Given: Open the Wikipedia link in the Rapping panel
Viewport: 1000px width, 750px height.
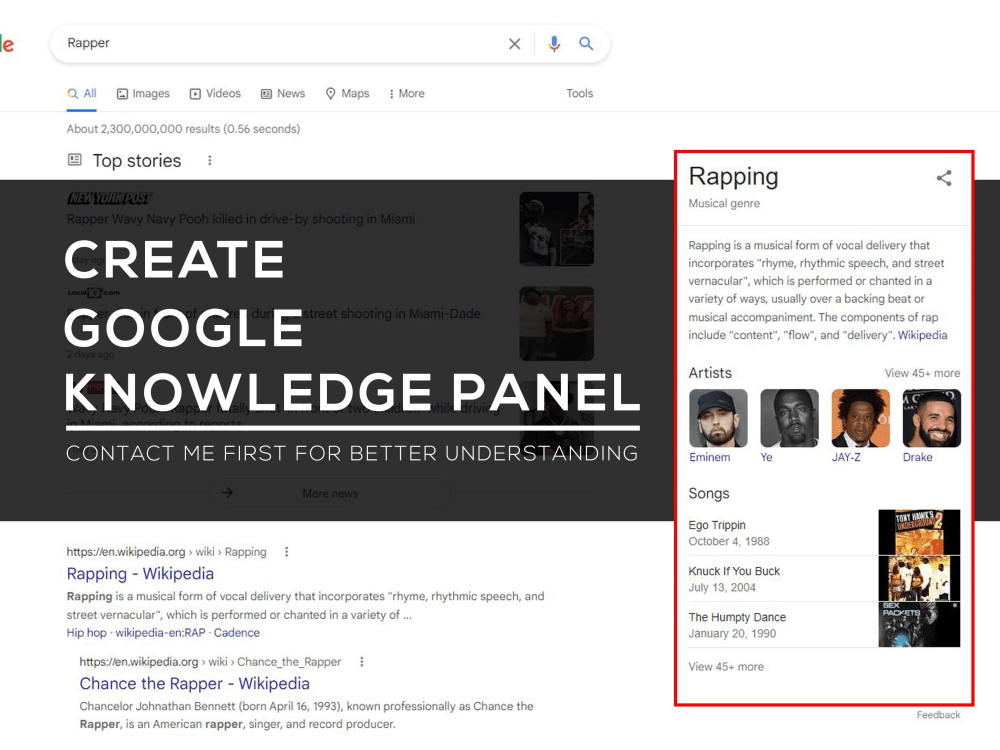Looking at the screenshot, I should [922, 335].
